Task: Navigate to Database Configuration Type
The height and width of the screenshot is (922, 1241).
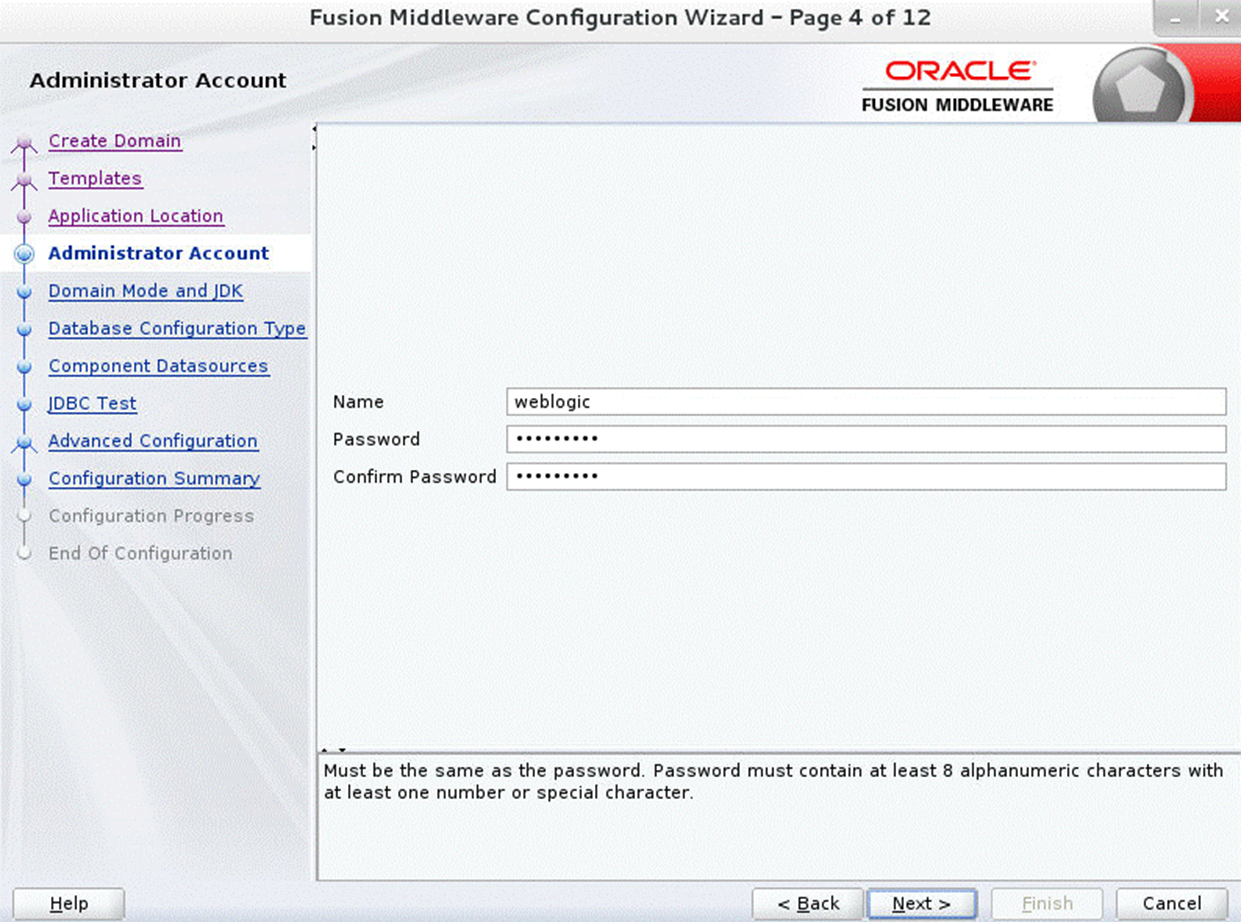Action: coord(177,328)
